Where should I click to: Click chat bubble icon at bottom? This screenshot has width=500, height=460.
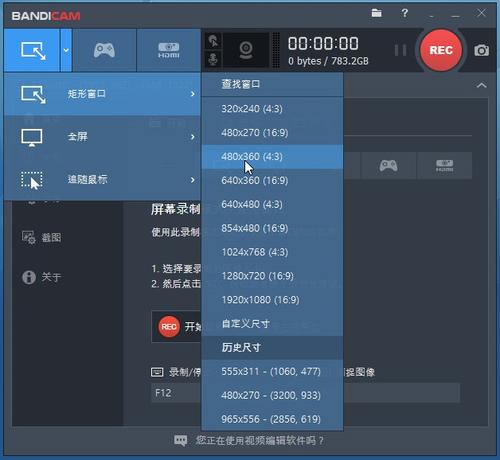pos(181,441)
